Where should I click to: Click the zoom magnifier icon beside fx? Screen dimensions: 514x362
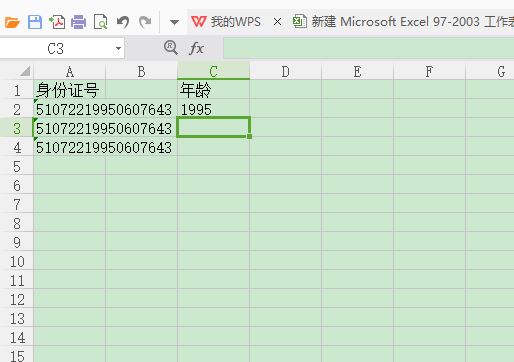click(x=171, y=48)
